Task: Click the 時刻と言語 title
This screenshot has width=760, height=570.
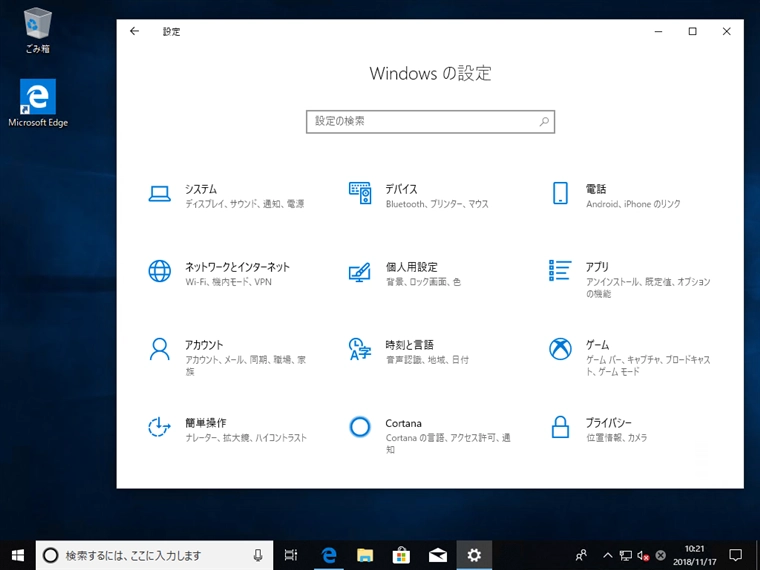Action: [x=410, y=345]
